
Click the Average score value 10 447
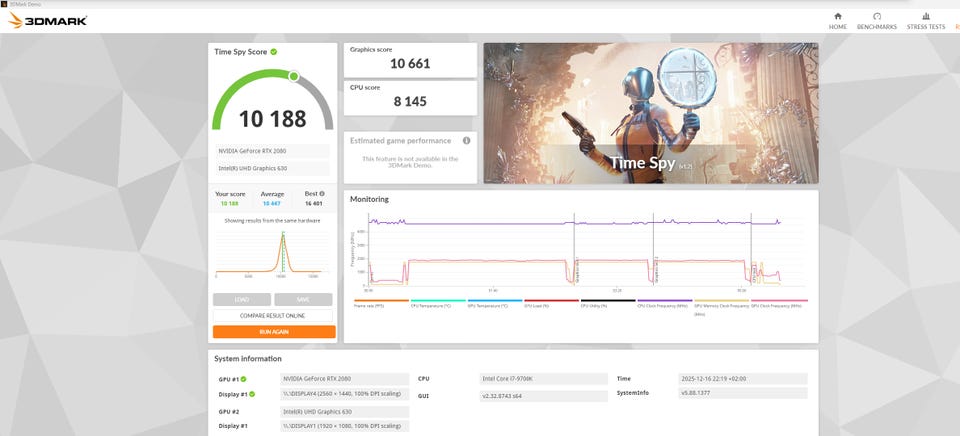click(x=272, y=203)
